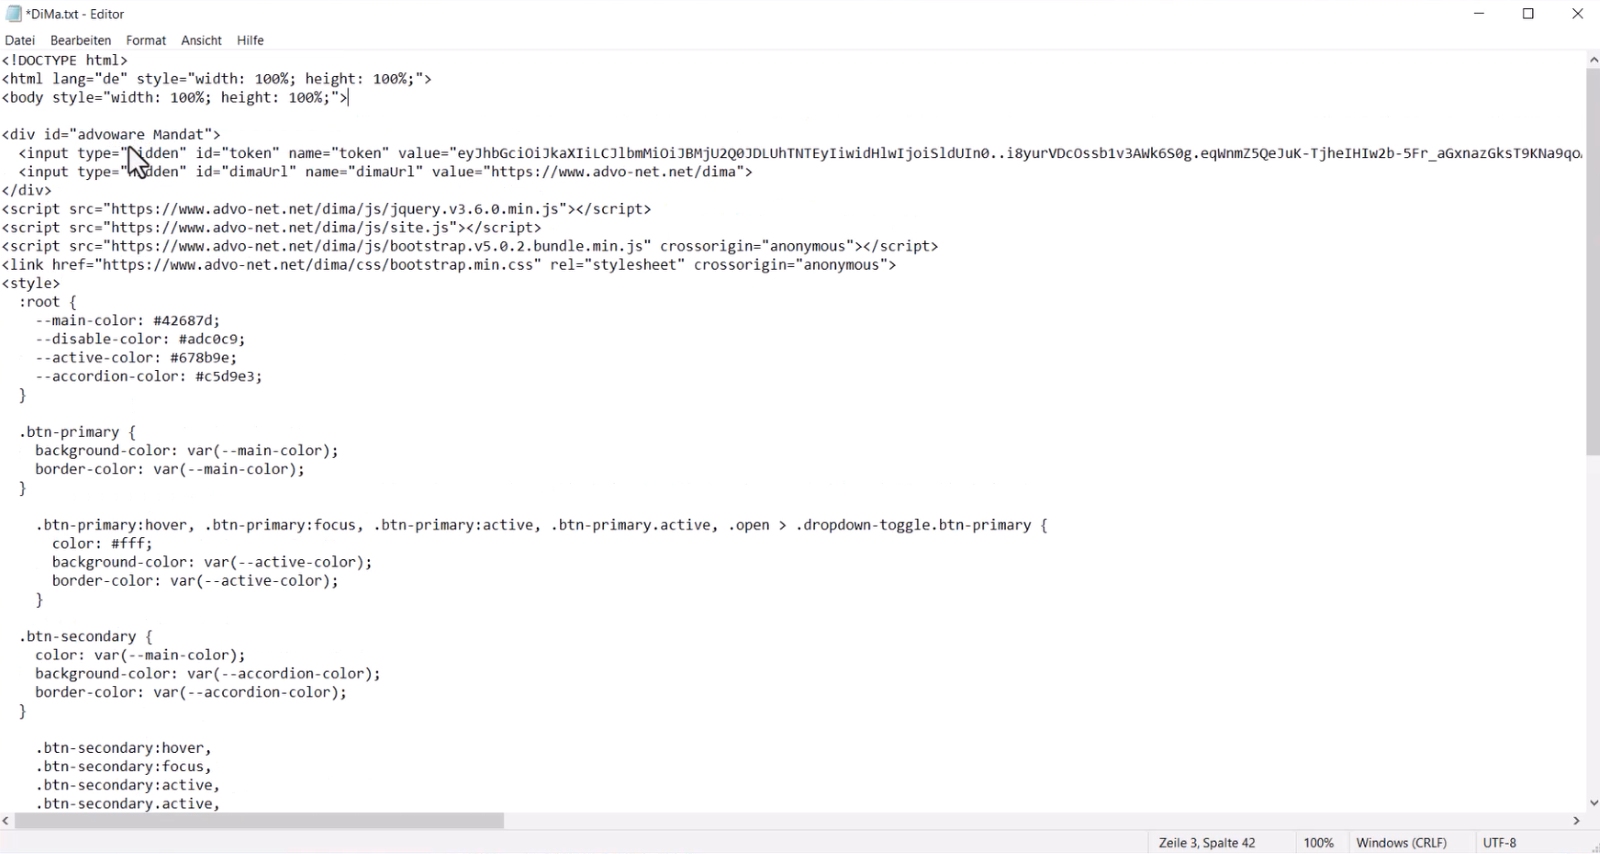Screen dimensions: 1600x854
Task: Open the Hilfe menu
Action: click(x=250, y=40)
